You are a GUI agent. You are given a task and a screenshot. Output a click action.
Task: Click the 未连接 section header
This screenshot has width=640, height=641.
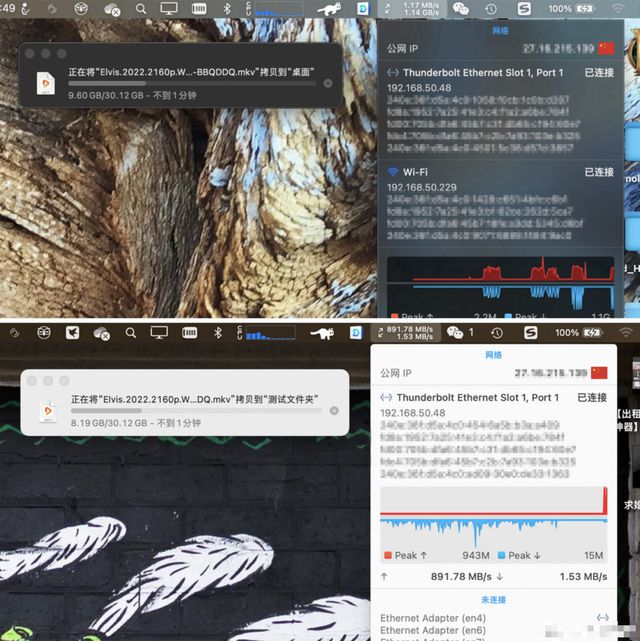coord(493,600)
